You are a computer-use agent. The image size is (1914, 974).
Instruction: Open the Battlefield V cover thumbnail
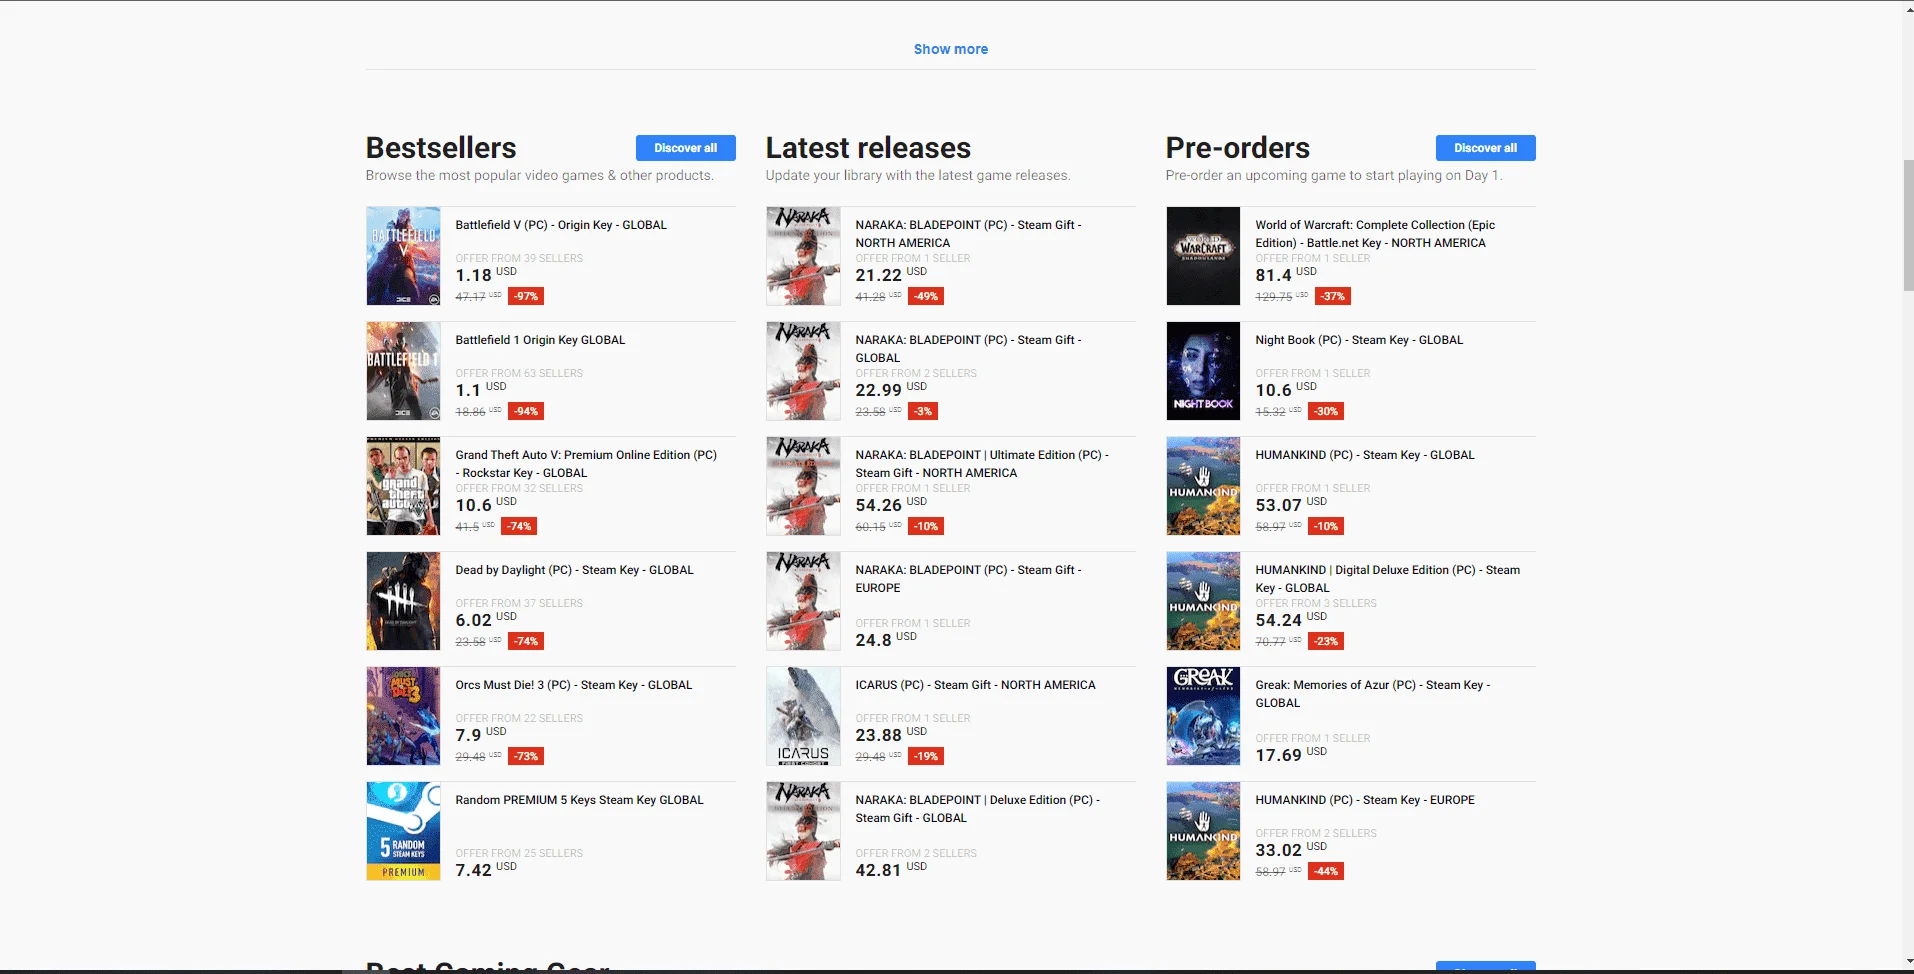click(x=403, y=256)
